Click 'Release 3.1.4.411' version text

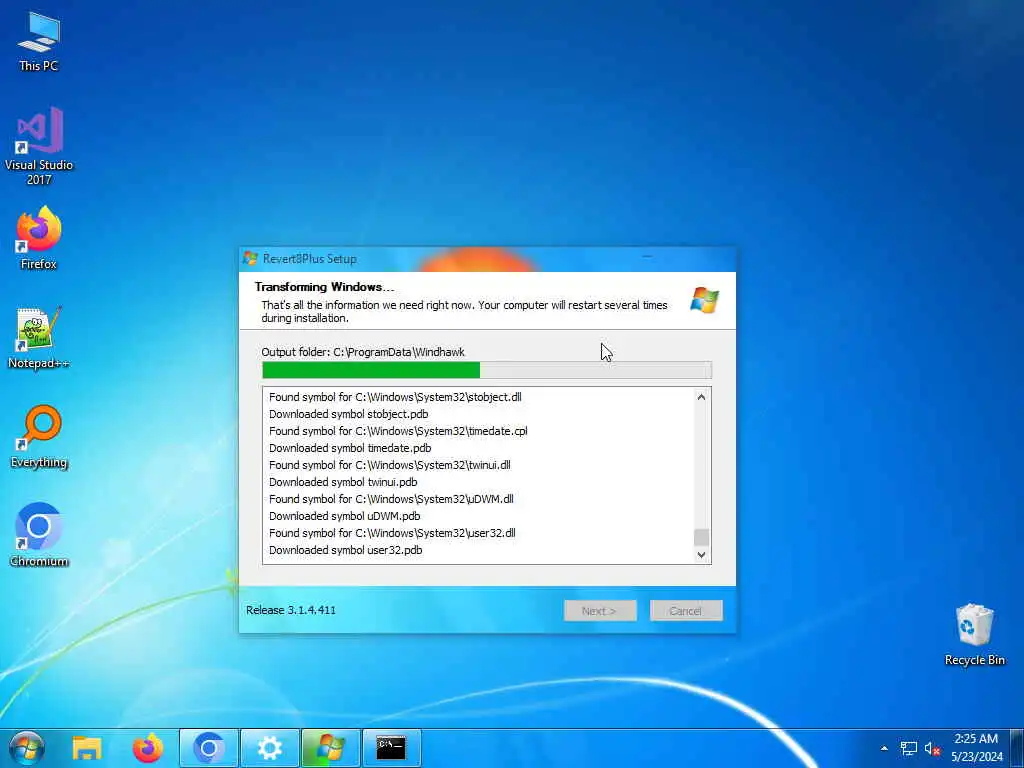tap(291, 610)
